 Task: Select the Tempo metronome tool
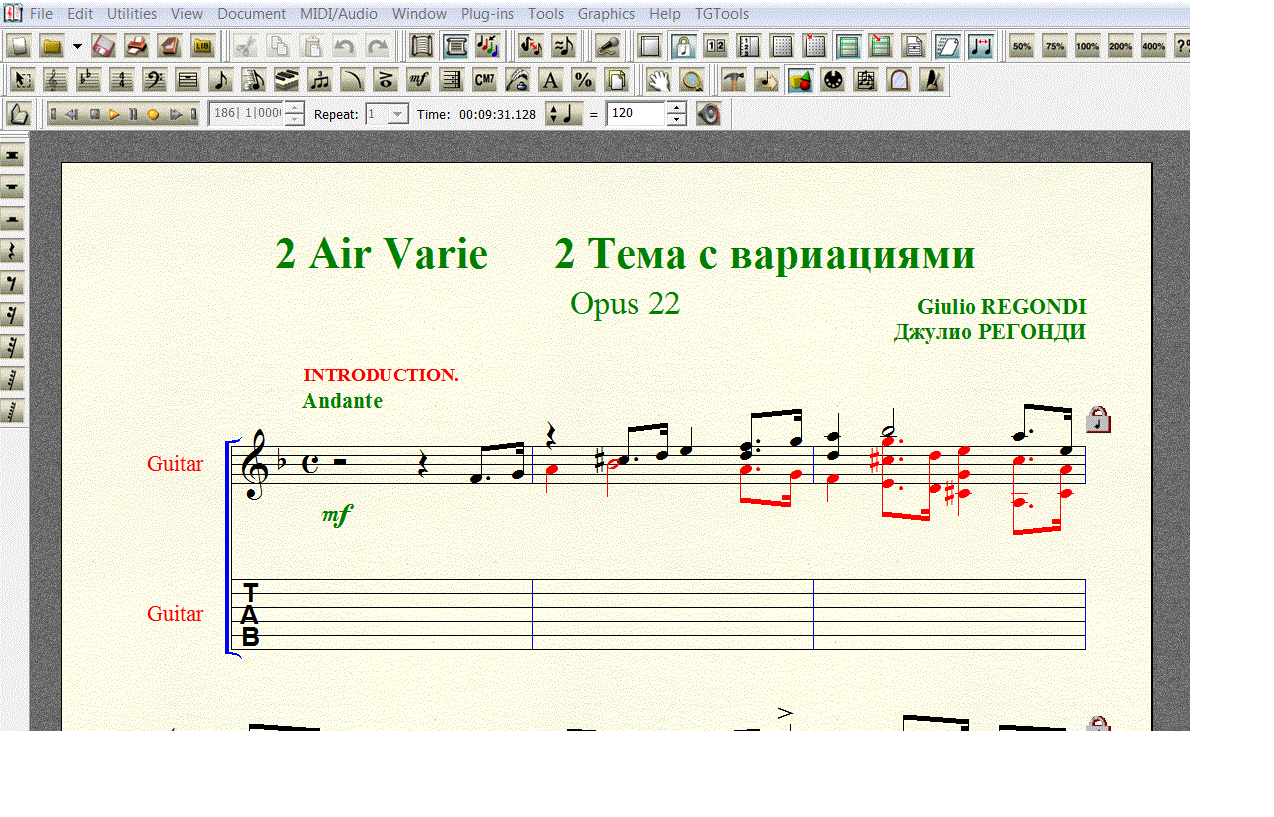point(931,79)
